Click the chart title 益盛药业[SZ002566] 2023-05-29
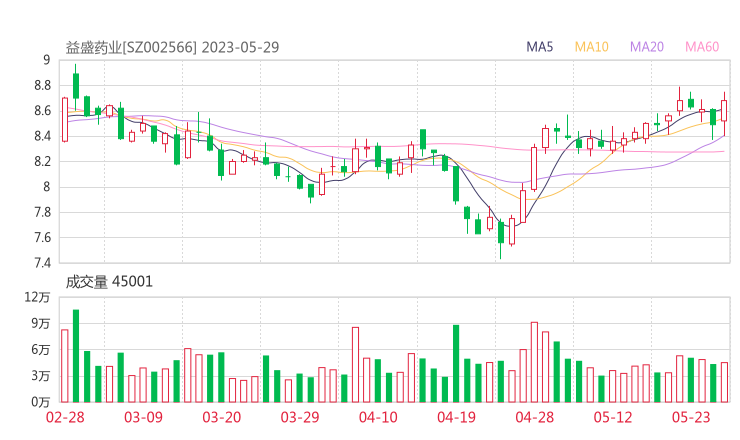Viewport: 740px width, 440px height. (172, 47)
